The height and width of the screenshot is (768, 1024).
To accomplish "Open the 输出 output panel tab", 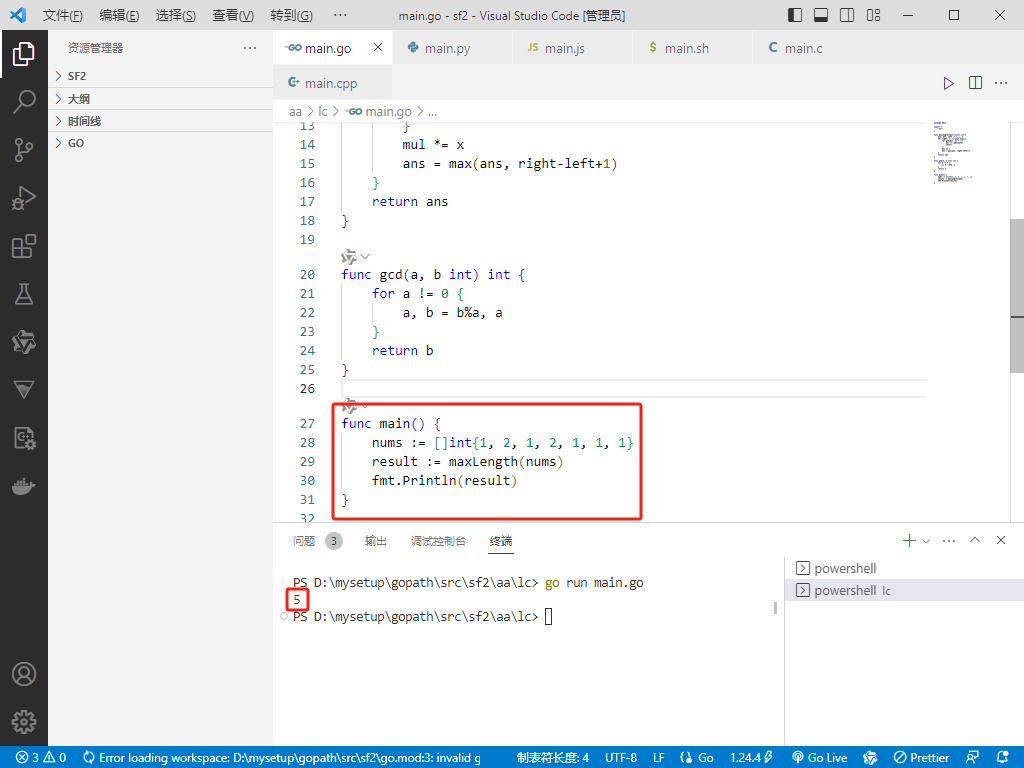I will point(376,541).
